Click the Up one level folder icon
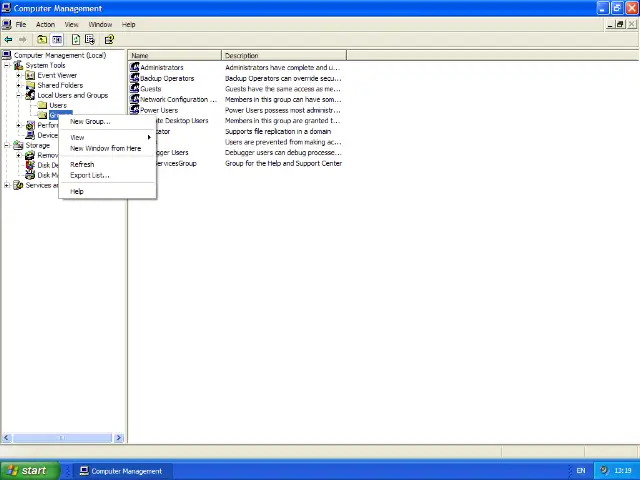The width and height of the screenshot is (640, 480). [x=42, y=40]
